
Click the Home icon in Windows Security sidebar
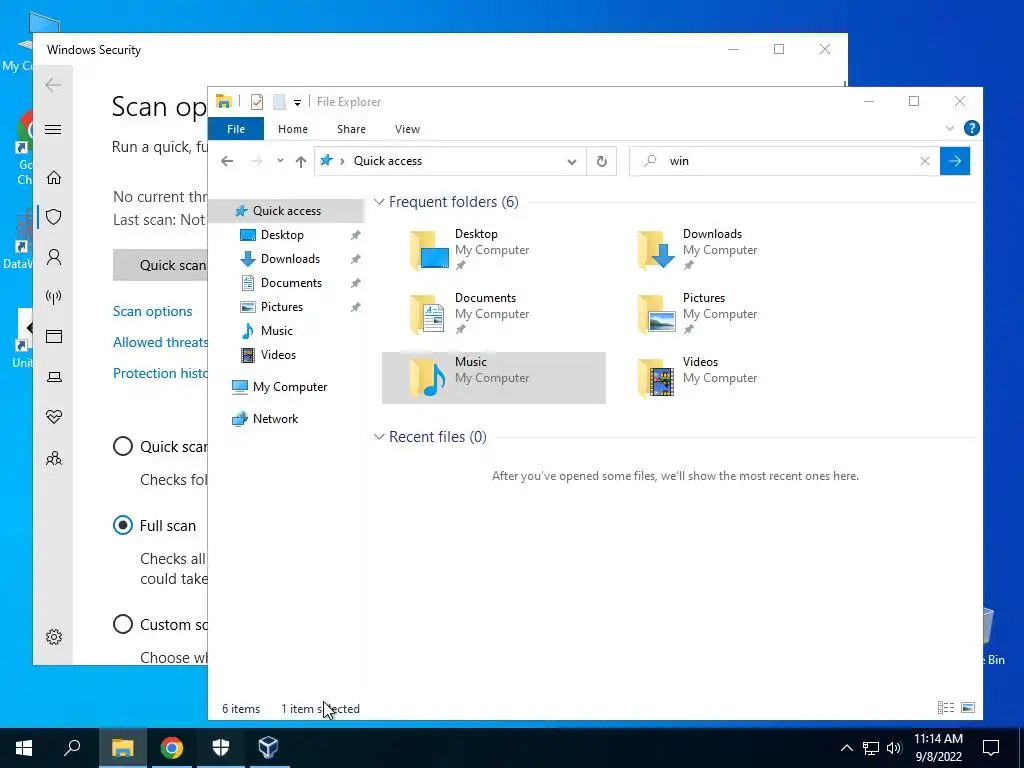click(x=54, y=177)
